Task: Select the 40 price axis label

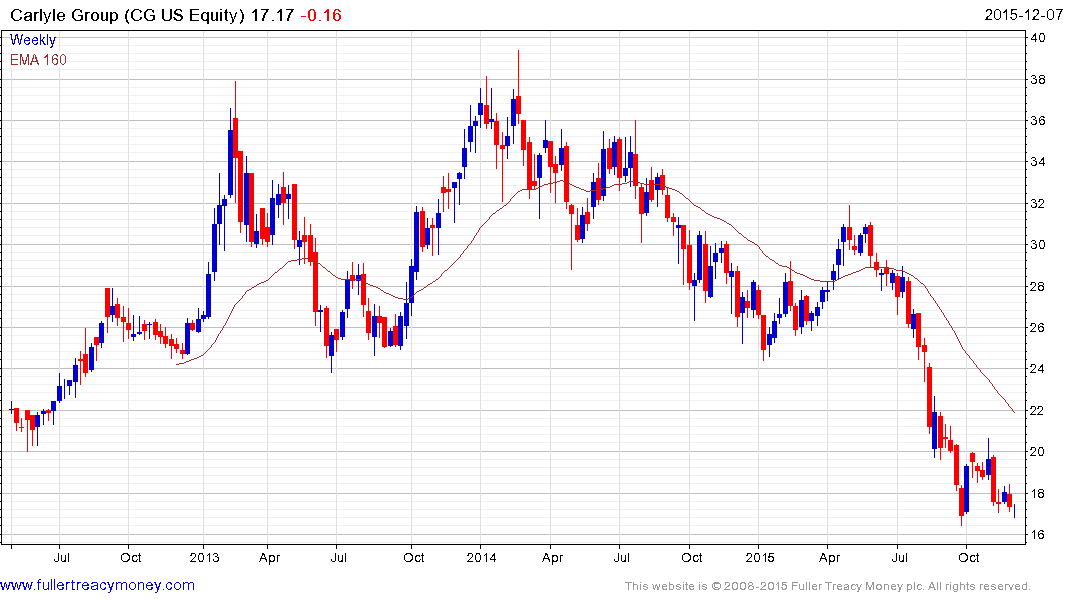Action: 1038,38
